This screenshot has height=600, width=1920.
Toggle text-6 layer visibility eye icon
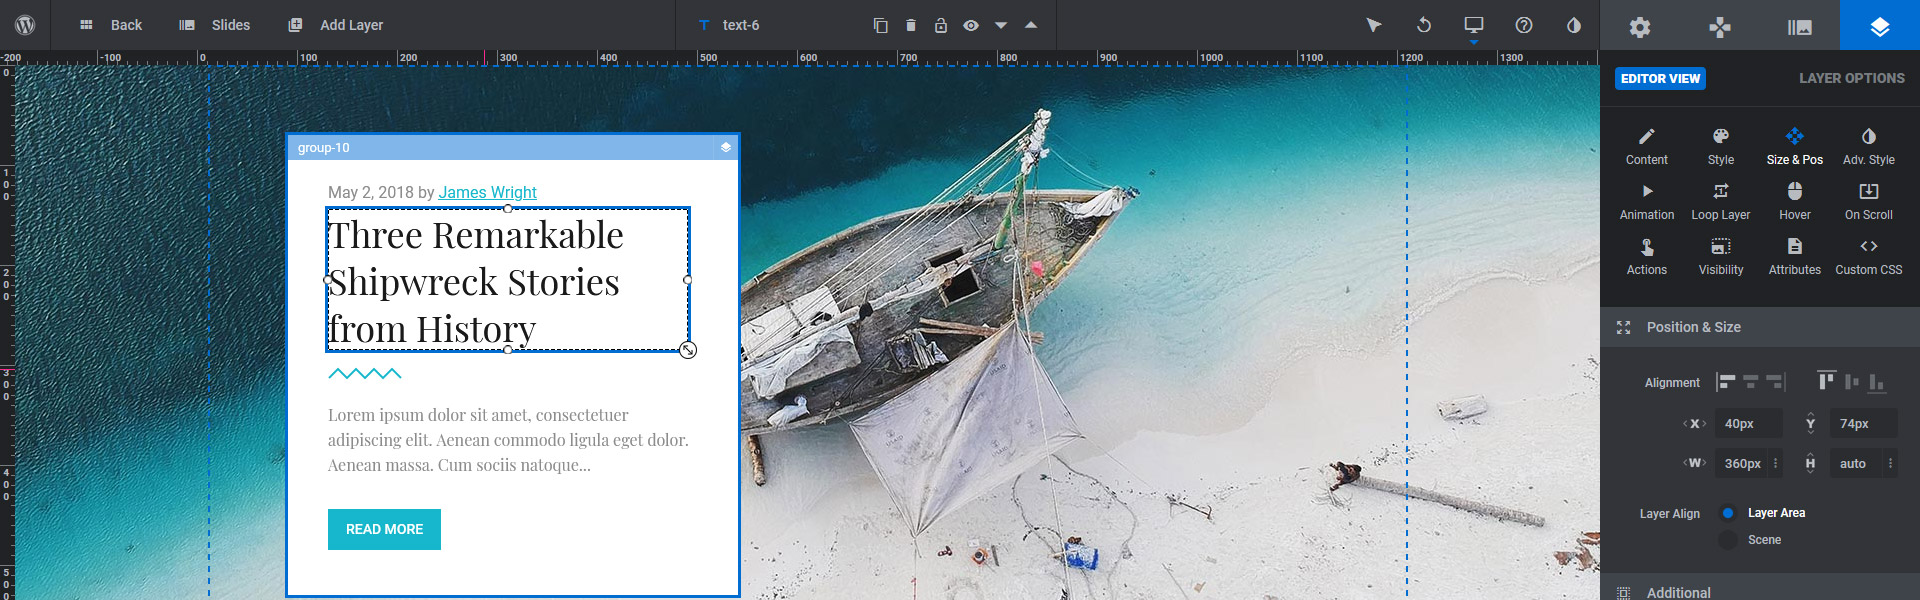pos(971,25)
